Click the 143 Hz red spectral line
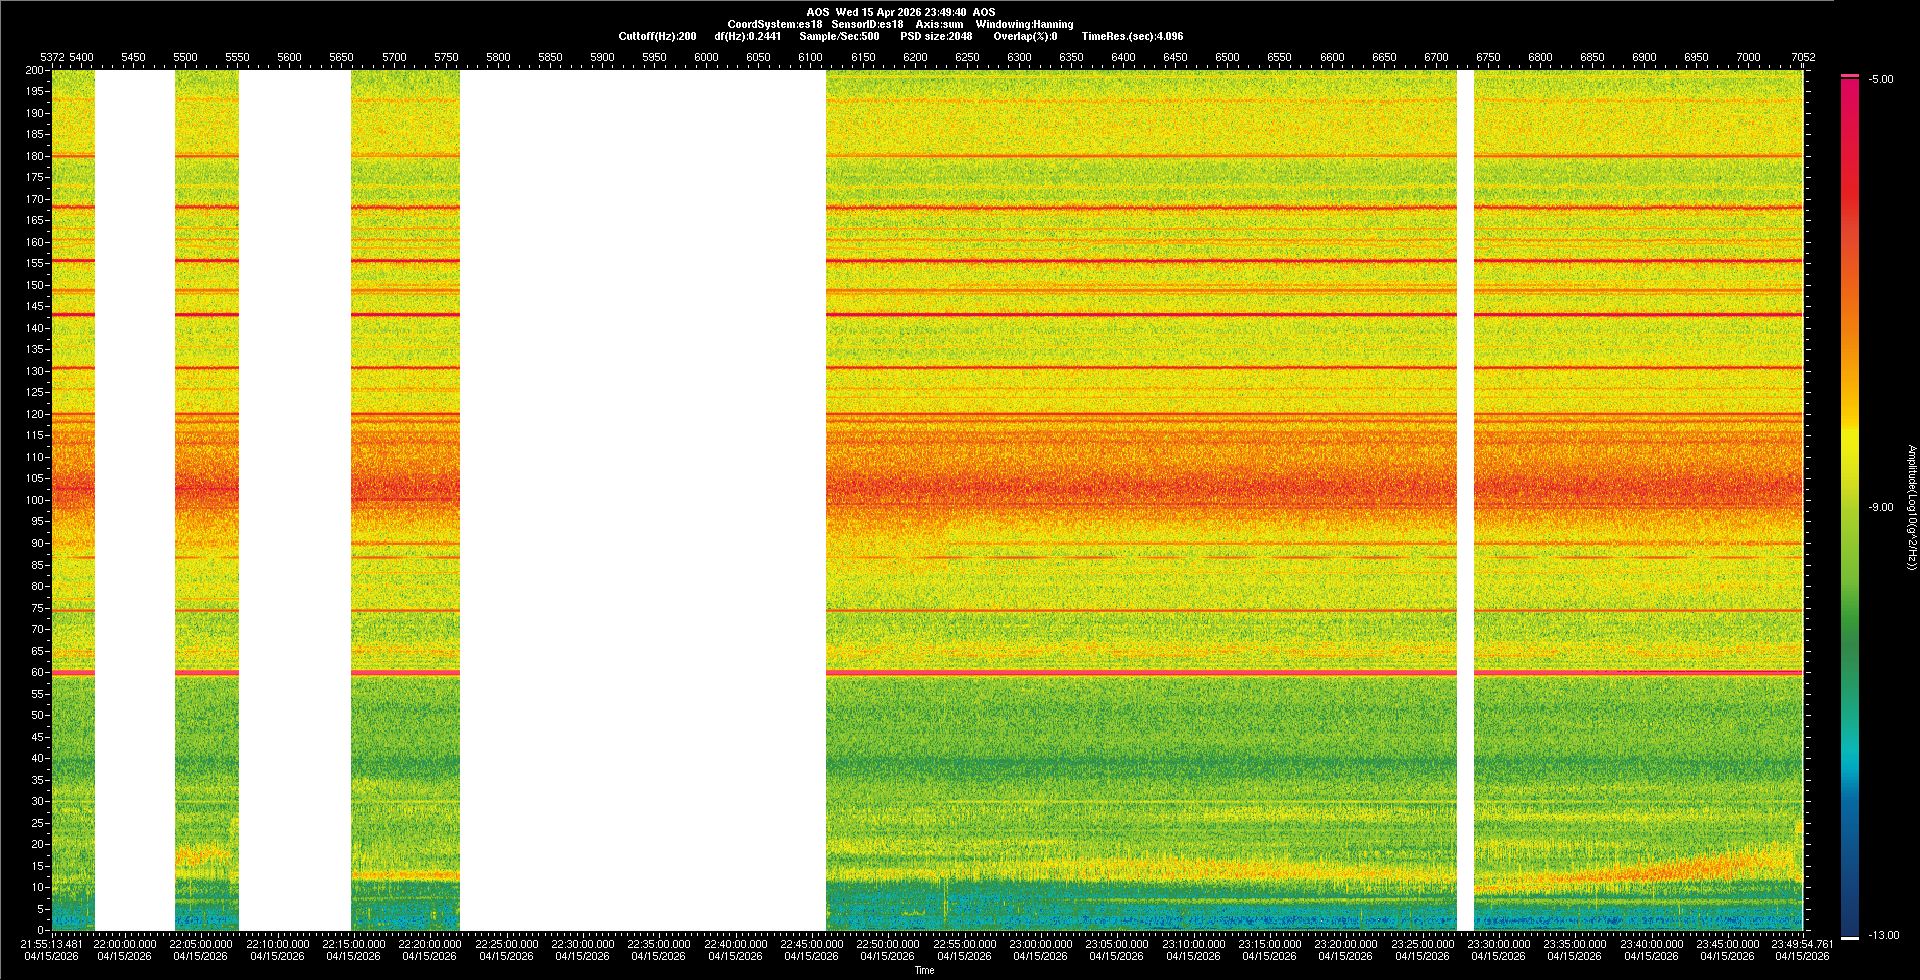Image resolution: width=1920 pixels, height=980 pixels. 1140,314
